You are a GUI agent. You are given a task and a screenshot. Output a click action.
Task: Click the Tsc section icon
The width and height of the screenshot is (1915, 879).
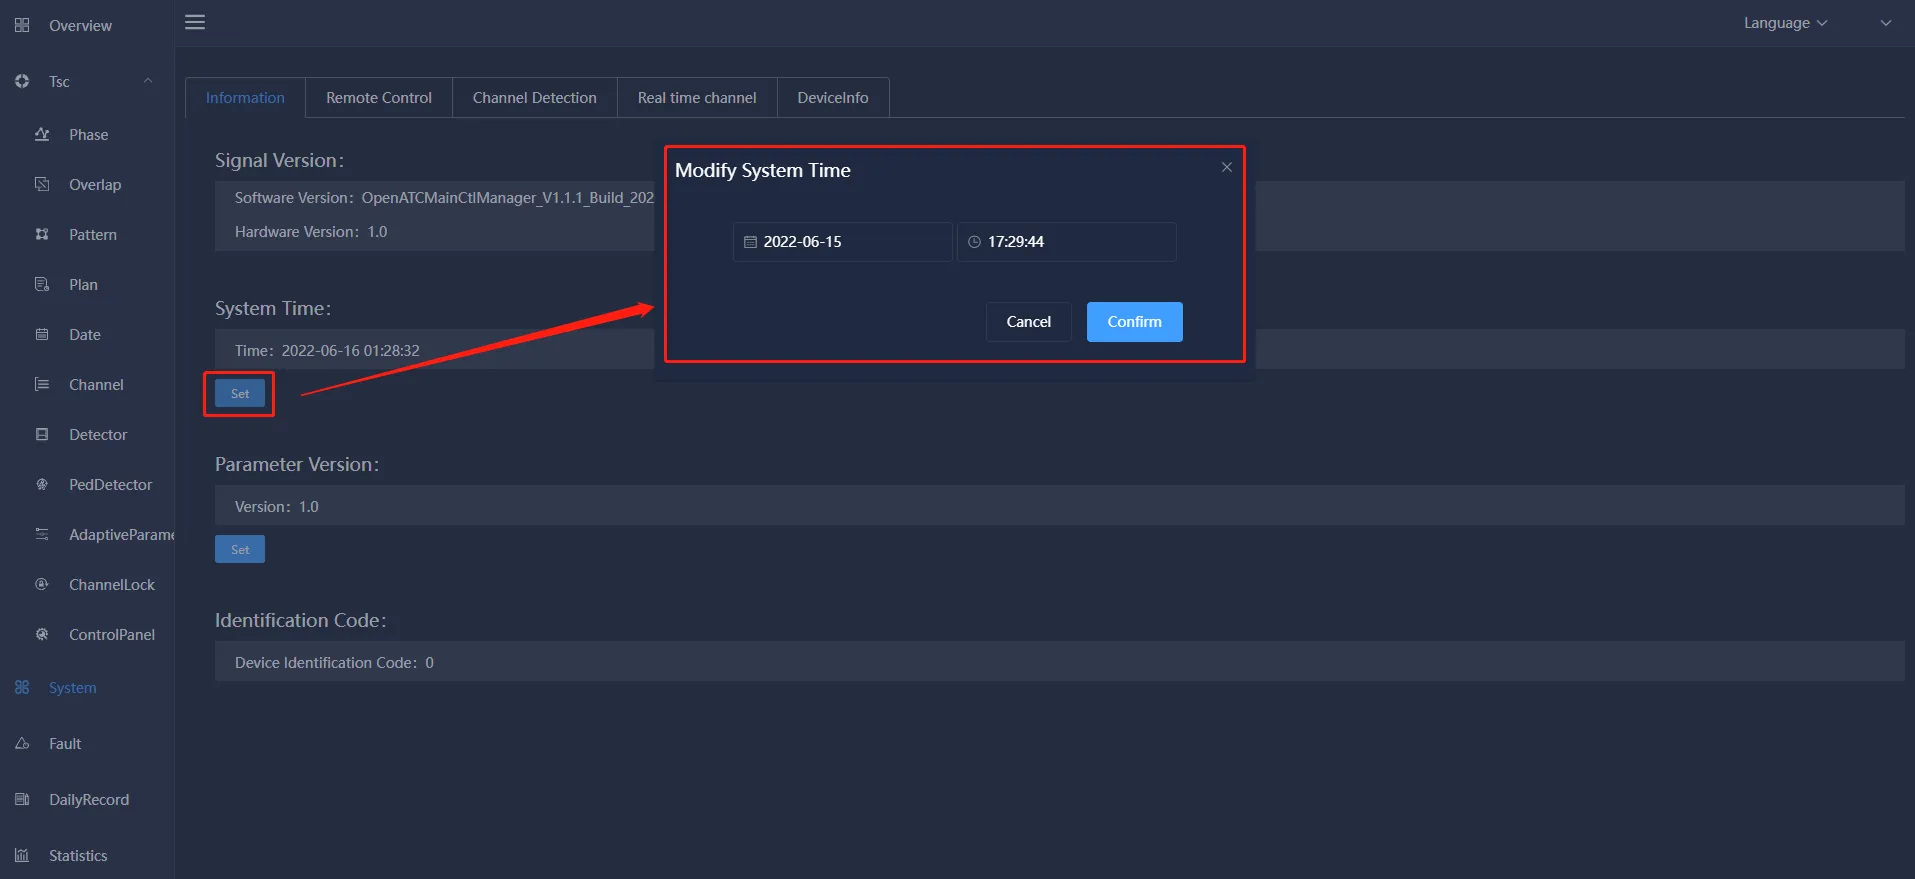tap(22, 81)
